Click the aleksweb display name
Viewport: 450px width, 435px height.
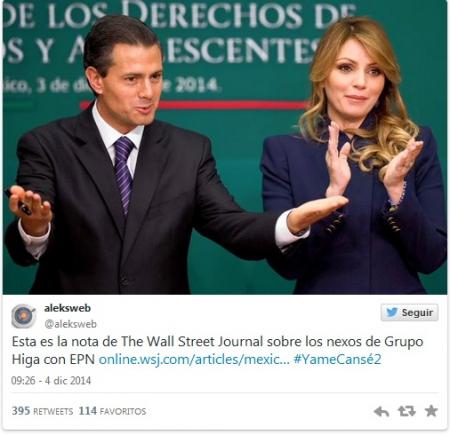tap(67, 308)
